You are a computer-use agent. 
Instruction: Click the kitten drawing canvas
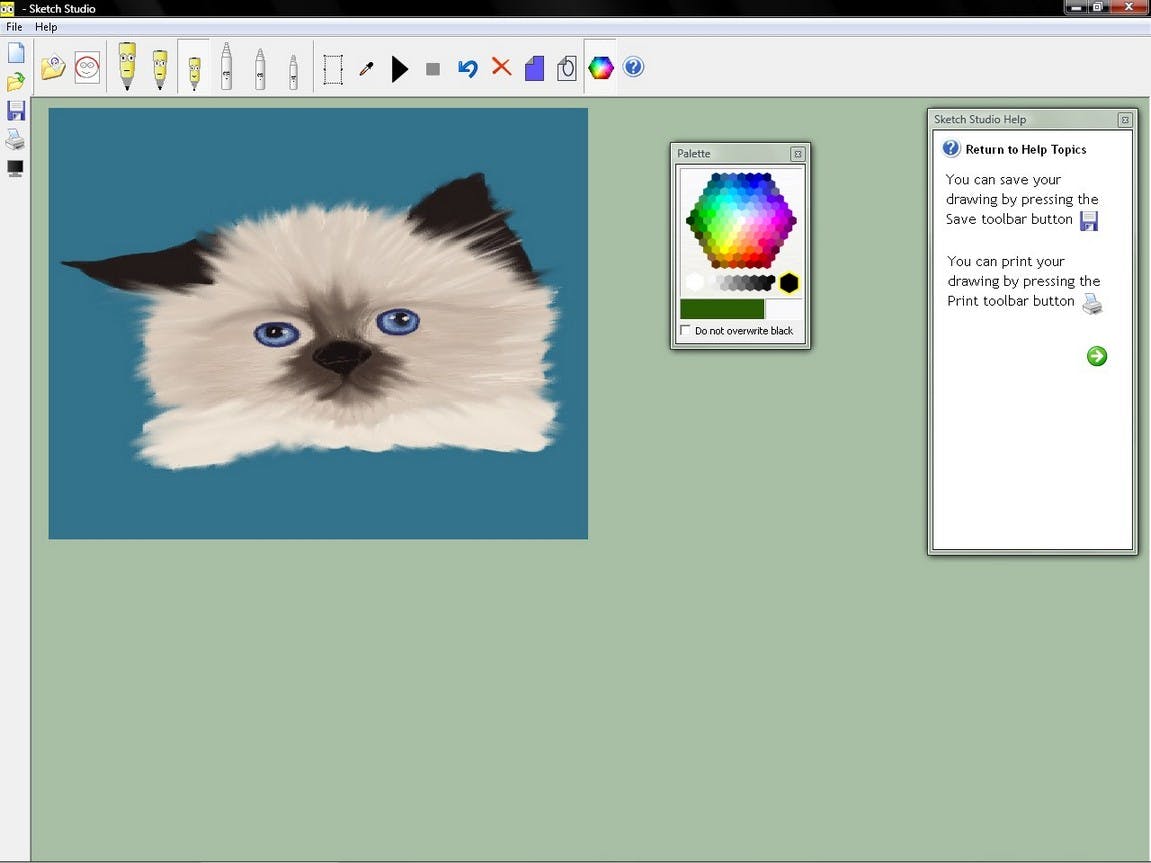point(318,324)
